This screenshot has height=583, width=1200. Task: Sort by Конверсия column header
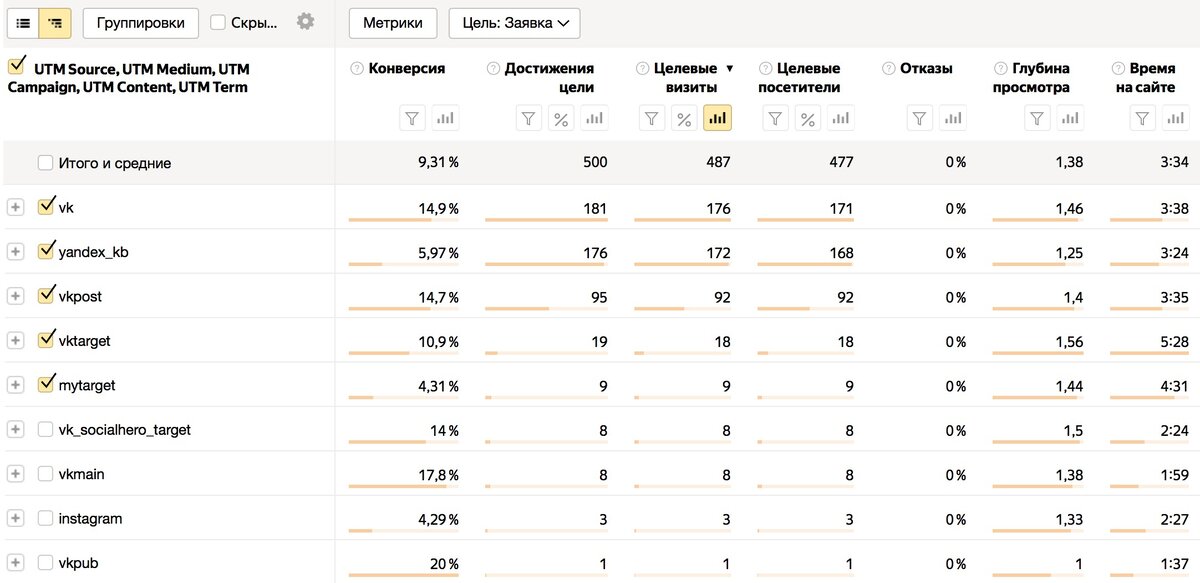tap(407, 69)
